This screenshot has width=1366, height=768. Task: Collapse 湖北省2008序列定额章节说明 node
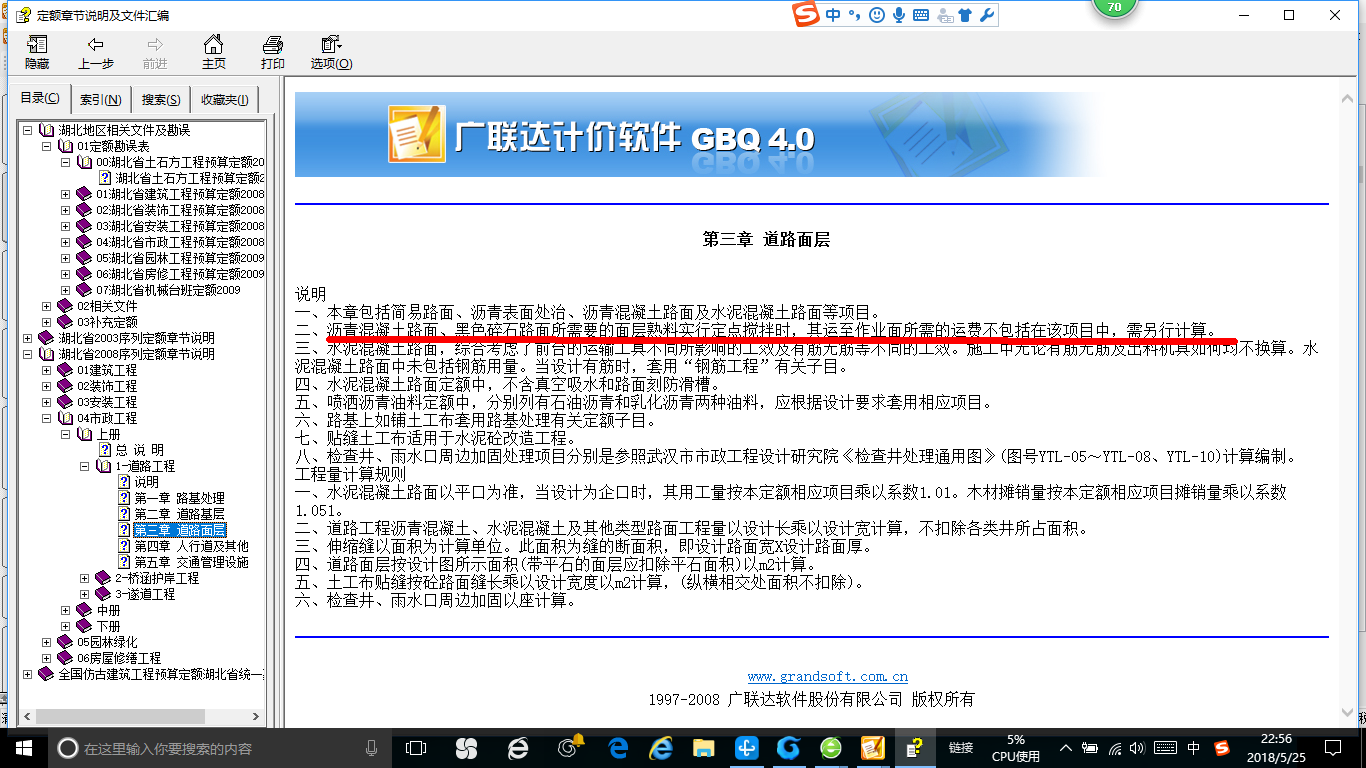[28, 354]
